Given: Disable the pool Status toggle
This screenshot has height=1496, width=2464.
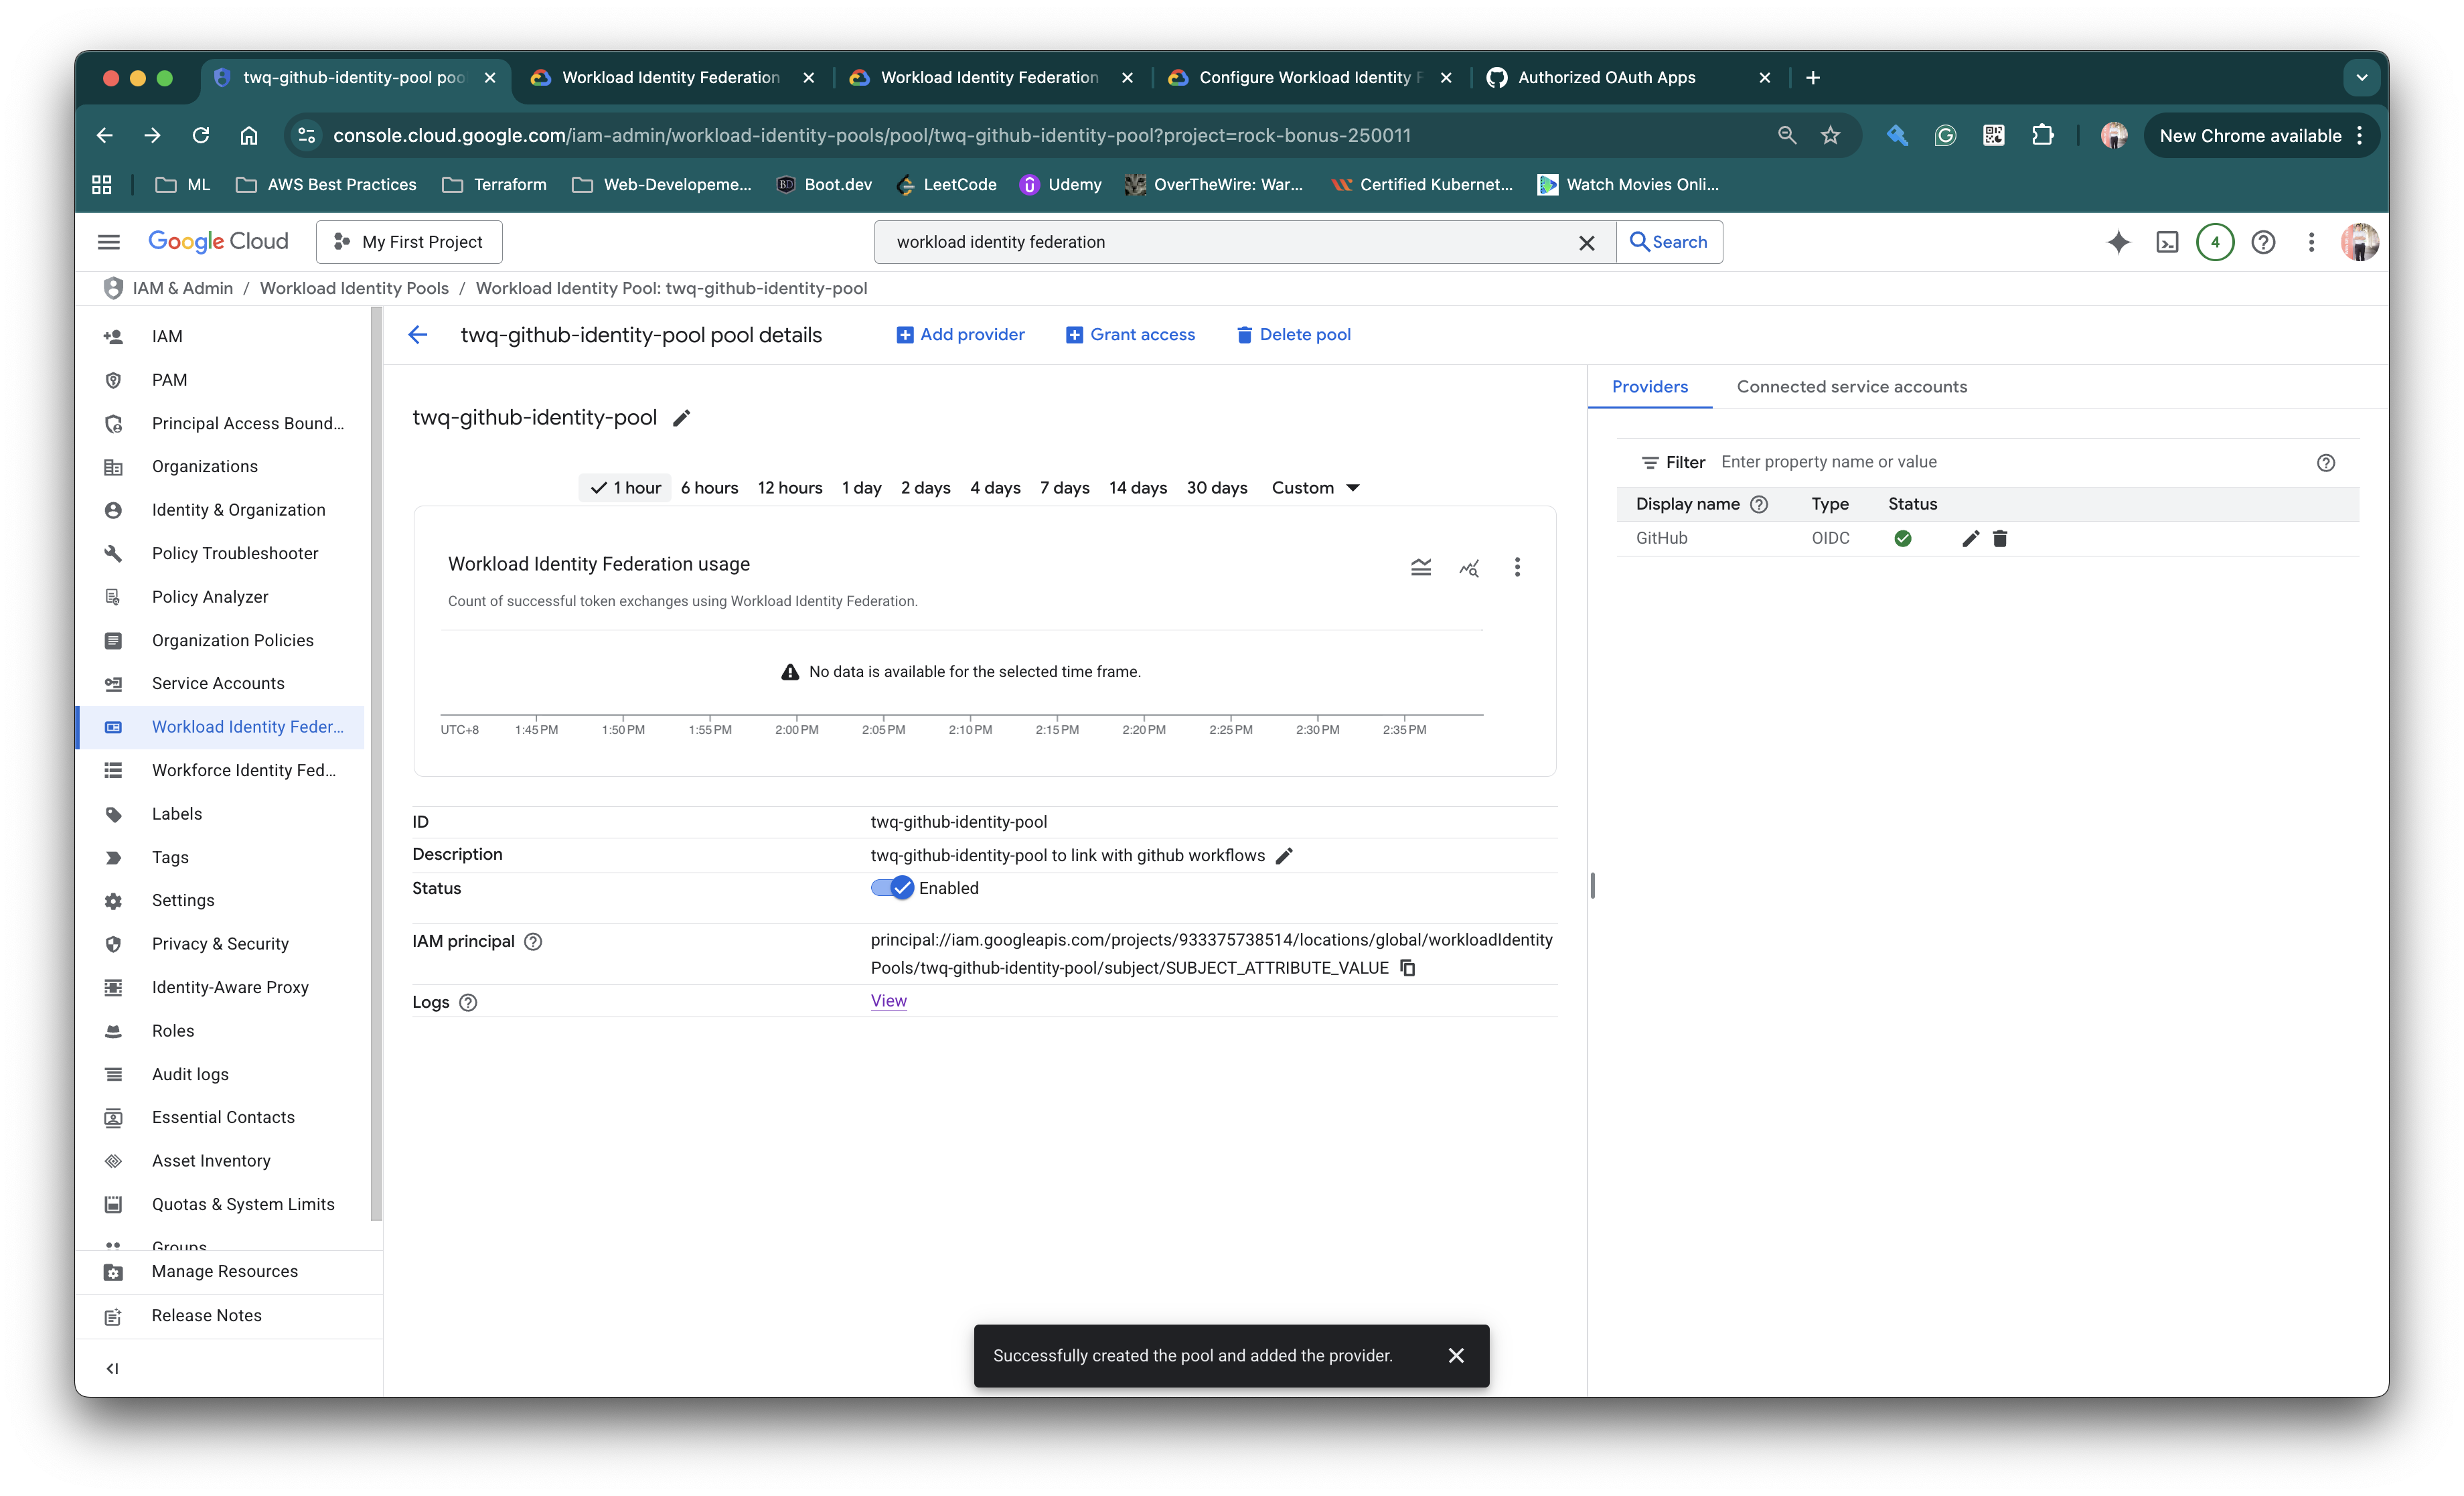Looking at the screenshot, I should [x=892, y=888].
